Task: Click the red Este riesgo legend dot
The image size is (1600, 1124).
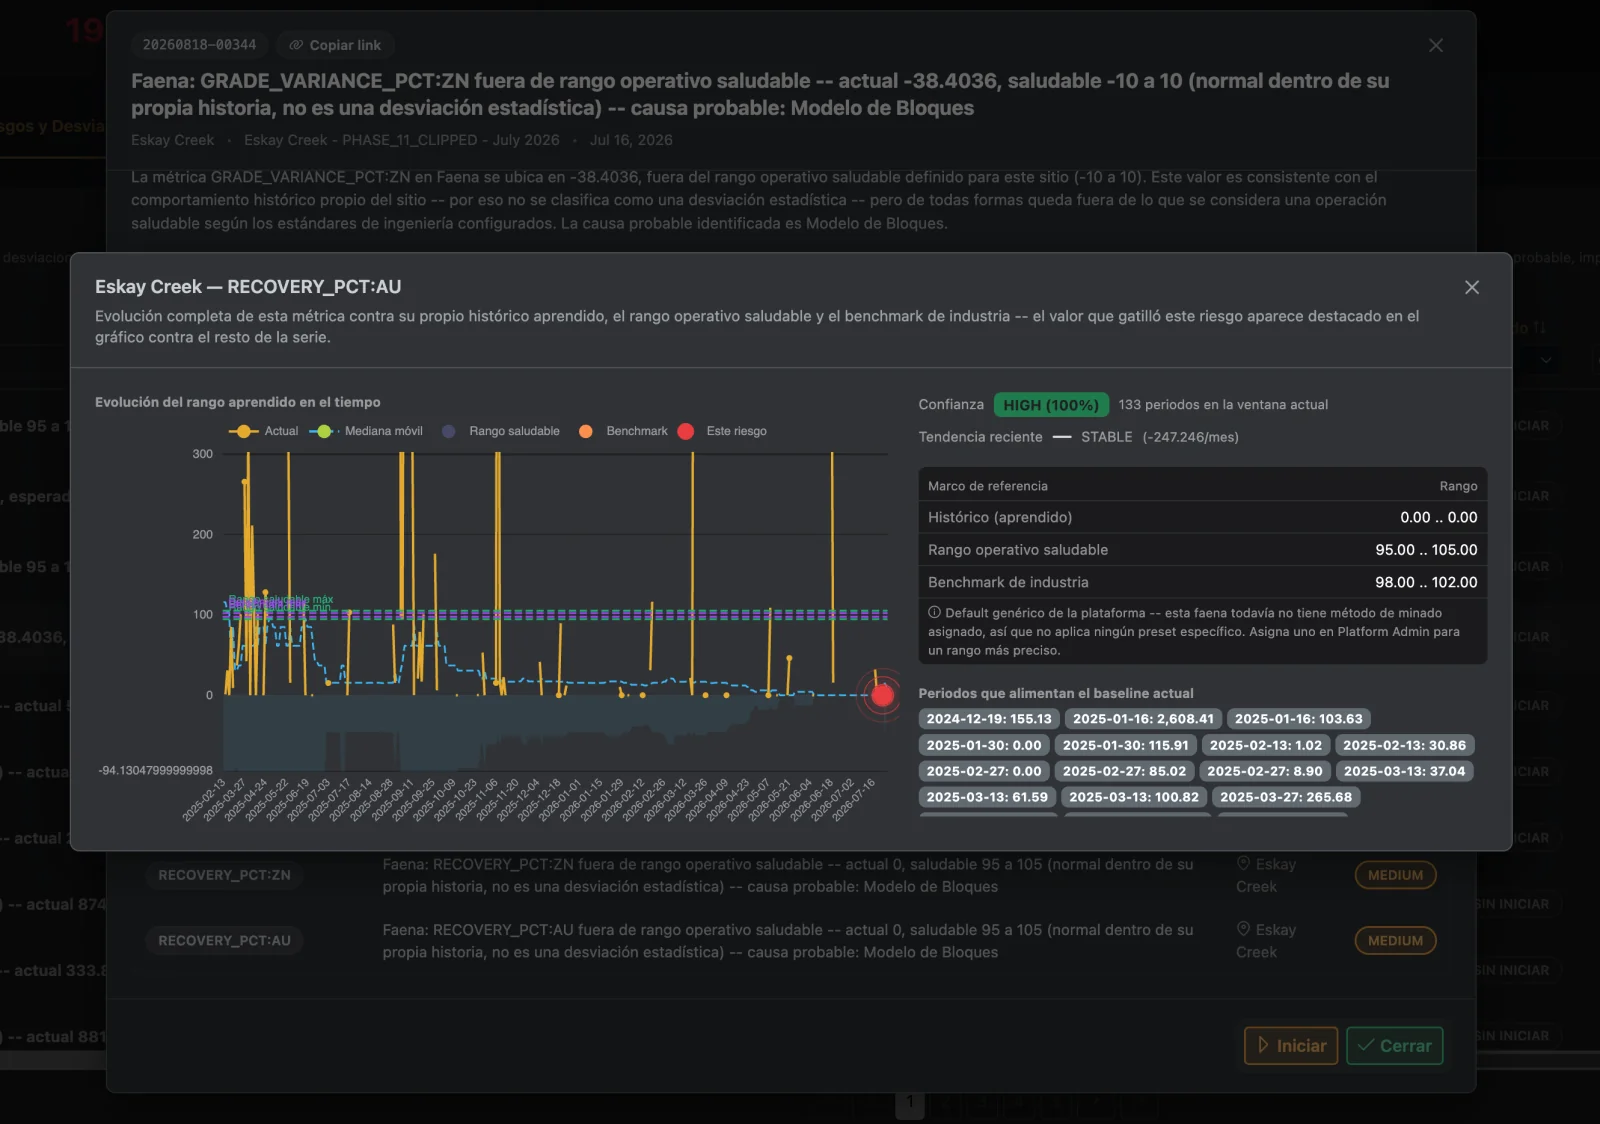Action: [685, 431]
